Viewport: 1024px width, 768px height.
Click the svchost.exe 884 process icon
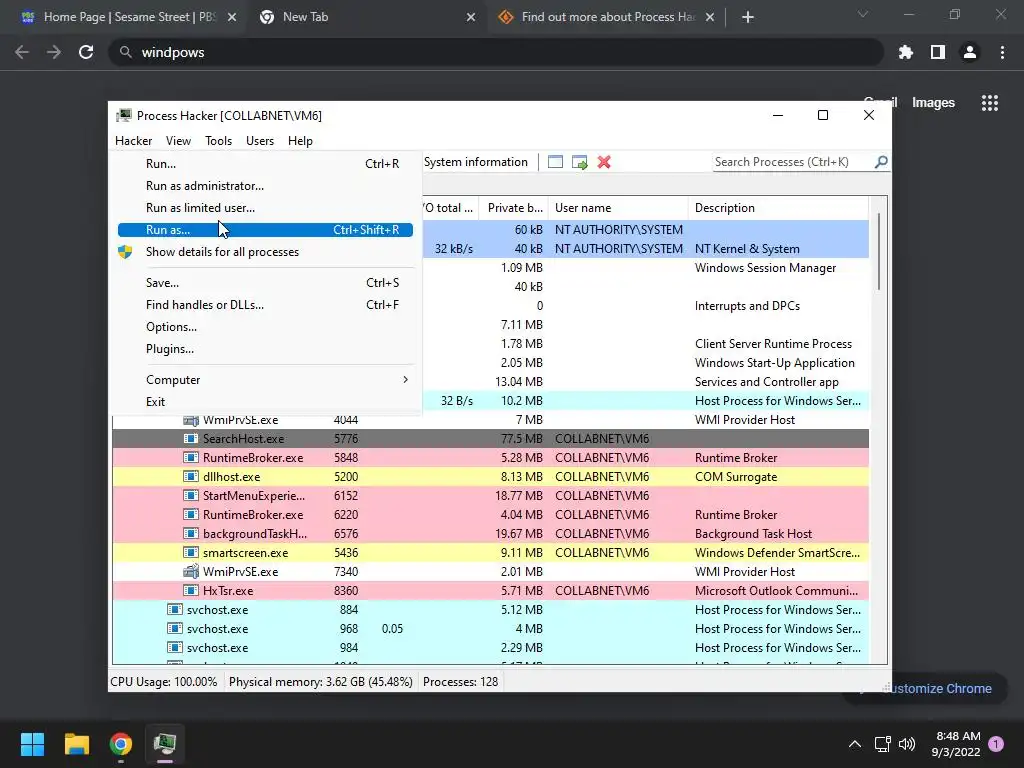coord(174,609)
